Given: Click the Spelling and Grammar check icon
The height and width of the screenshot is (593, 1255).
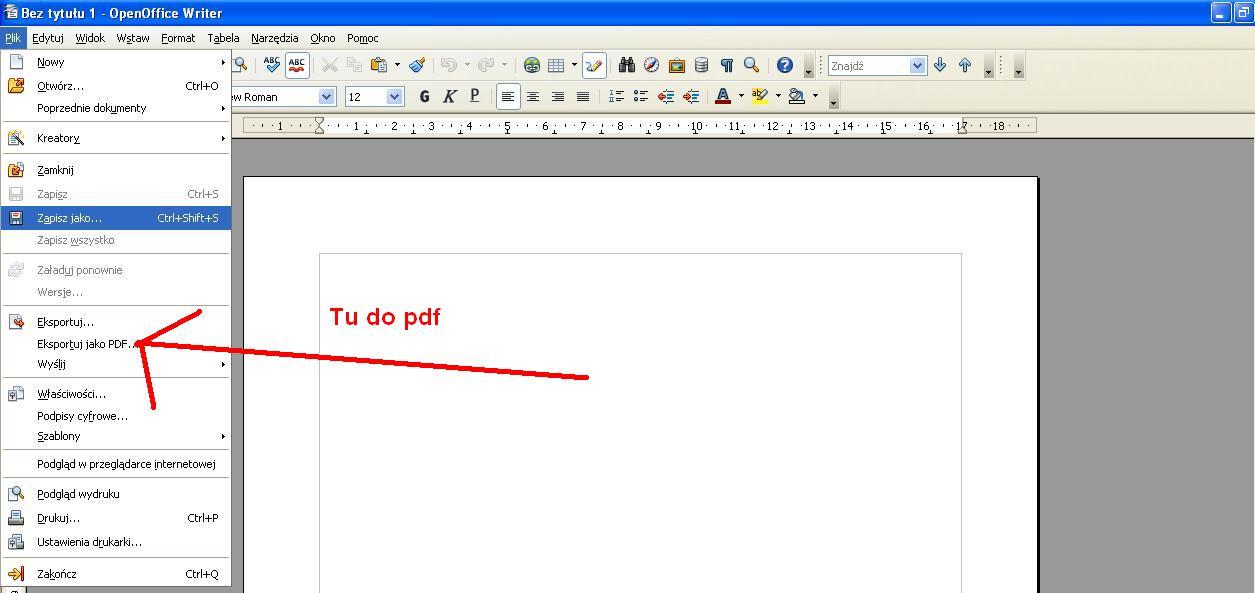Looking at the screenshot, I should pos(271,65).
